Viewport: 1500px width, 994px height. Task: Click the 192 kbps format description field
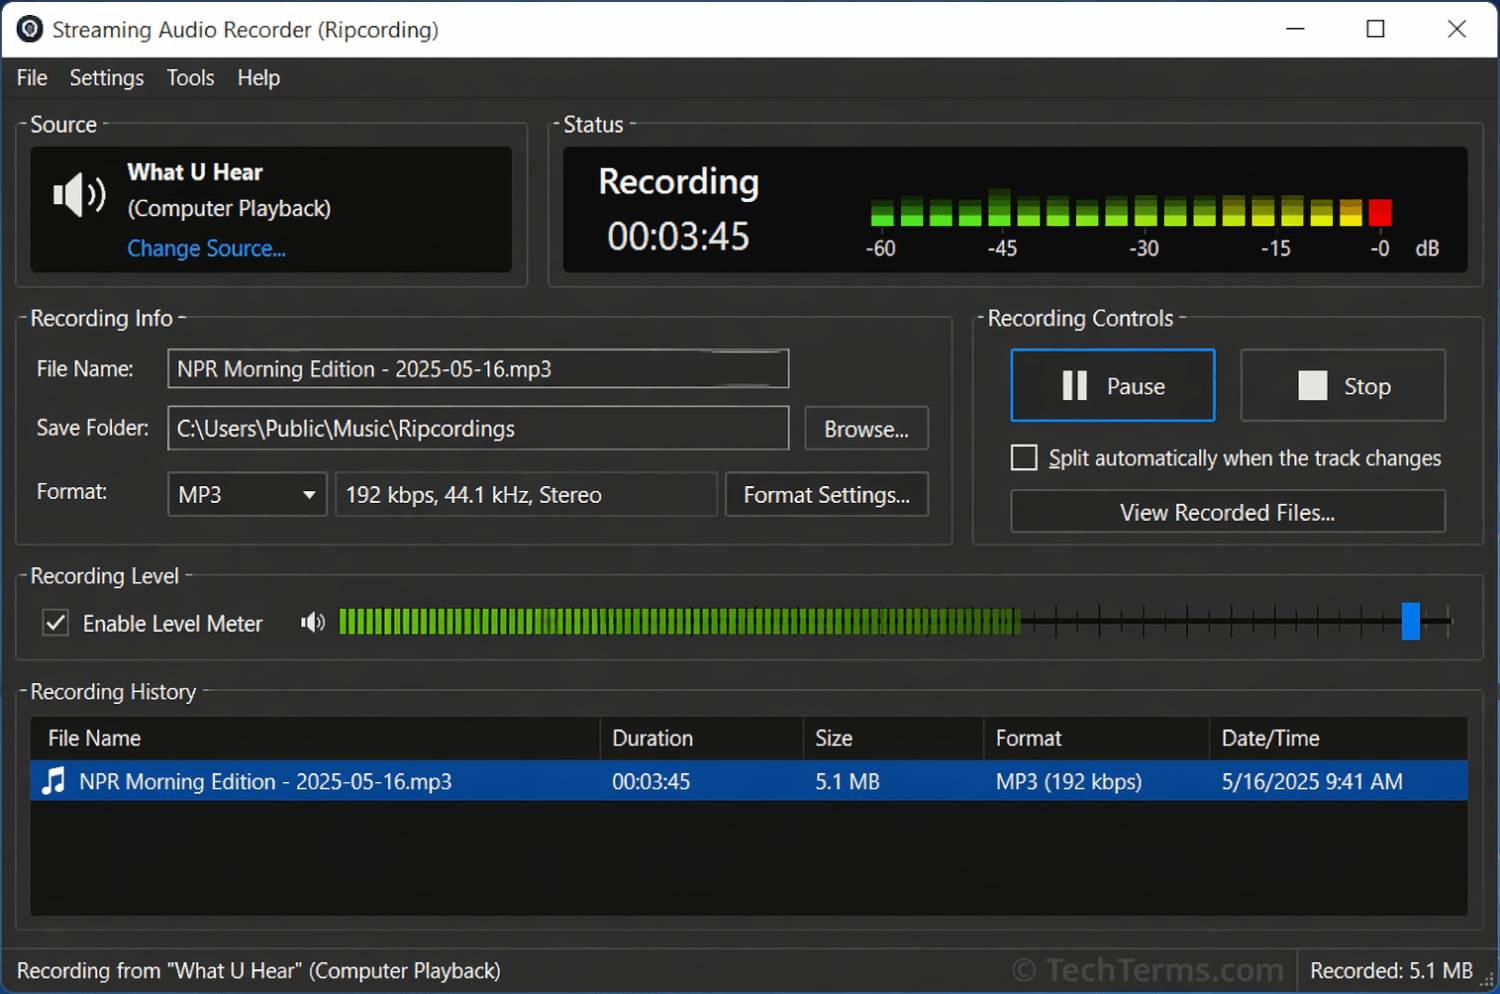tap(526, 494)
